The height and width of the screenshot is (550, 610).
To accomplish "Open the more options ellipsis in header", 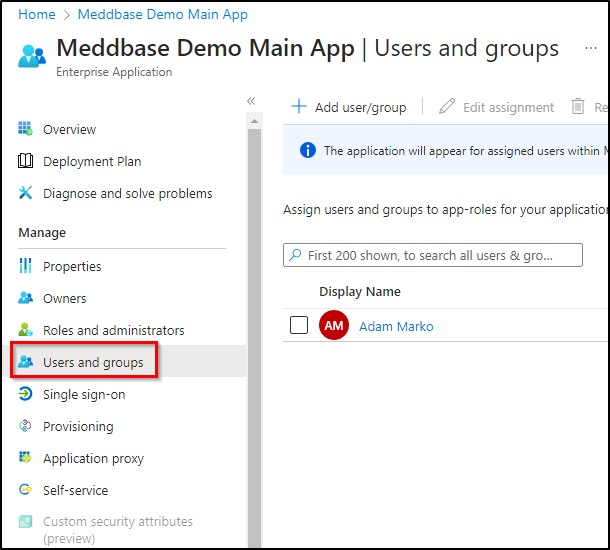I will [x=591, y=48].
